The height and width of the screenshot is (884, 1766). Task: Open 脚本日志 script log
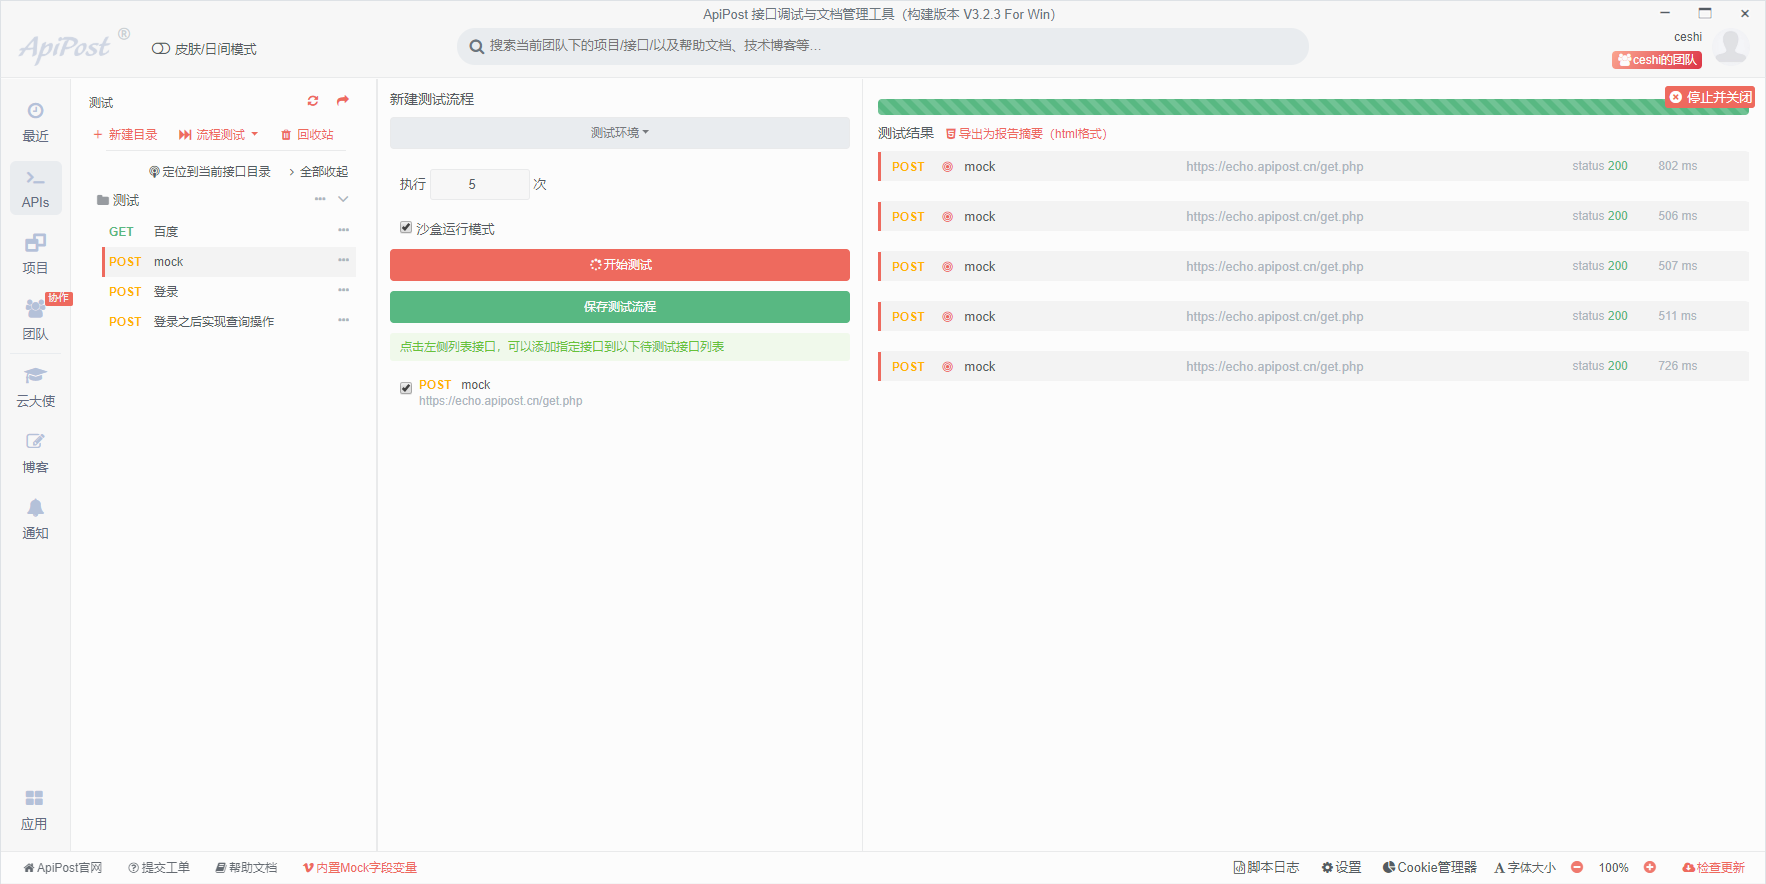click(1266, 867)
